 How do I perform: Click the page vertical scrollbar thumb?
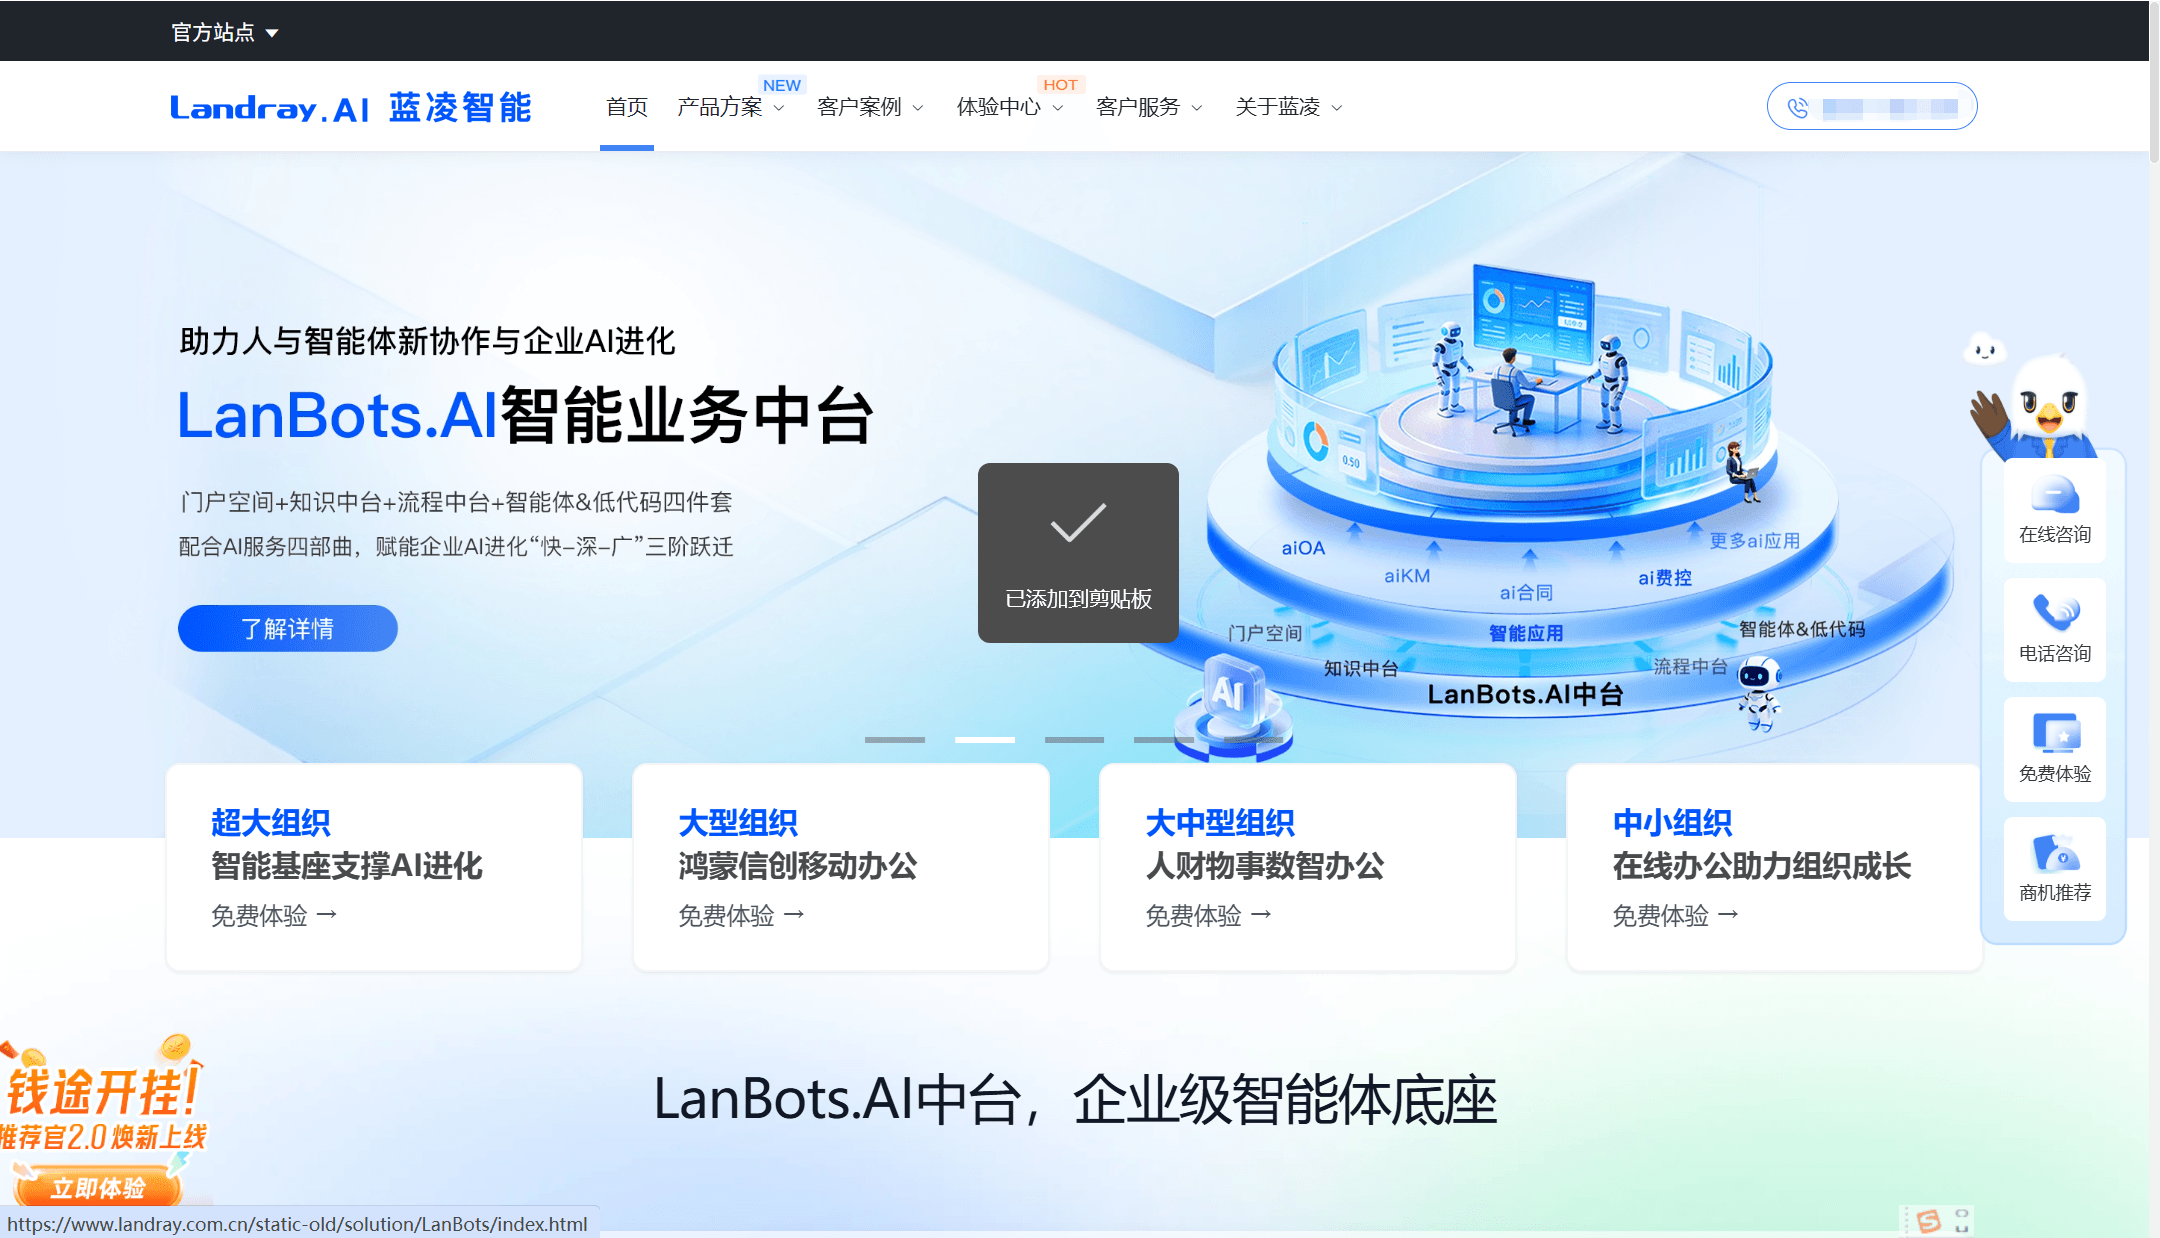tap(2154, 82)
